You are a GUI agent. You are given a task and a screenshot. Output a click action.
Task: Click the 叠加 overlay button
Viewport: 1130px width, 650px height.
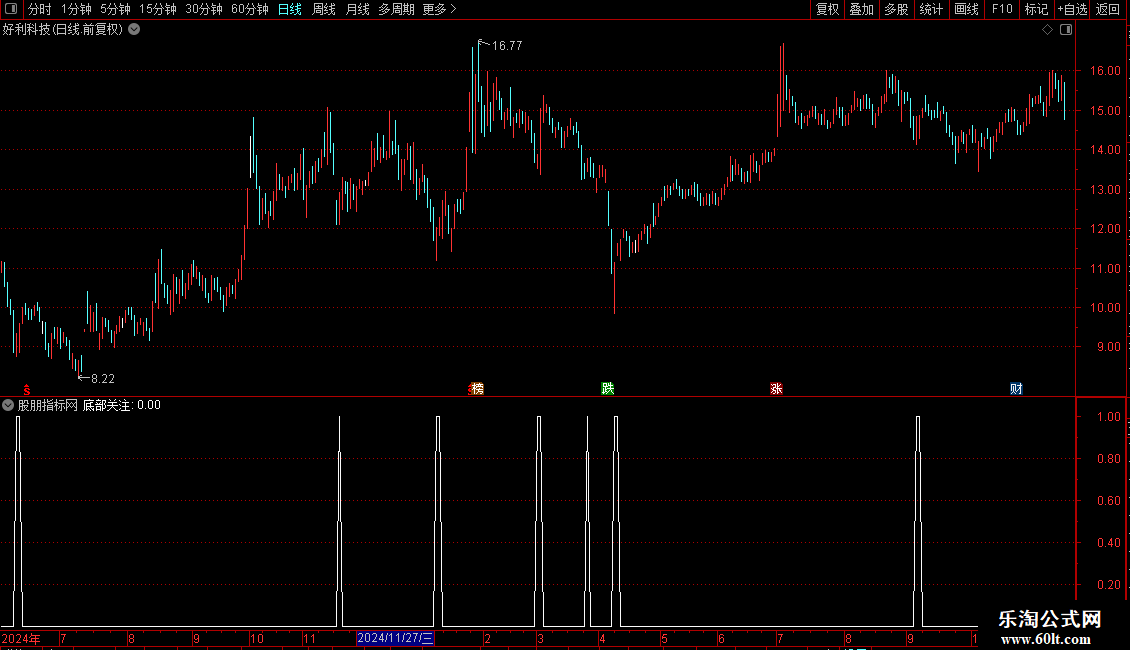(x=861, y=9)
